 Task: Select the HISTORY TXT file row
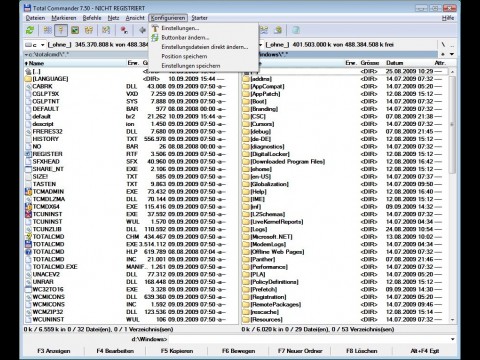click(x=125, y=139)
